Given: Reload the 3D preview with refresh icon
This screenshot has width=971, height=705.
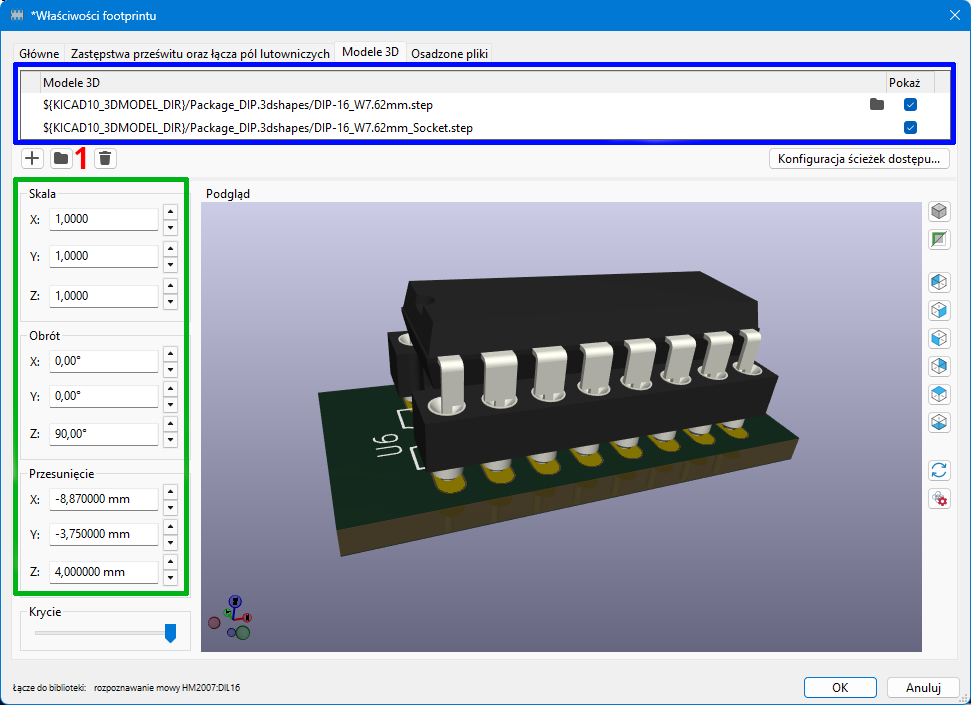Looking at the screenshot, I should click(939, 470).
